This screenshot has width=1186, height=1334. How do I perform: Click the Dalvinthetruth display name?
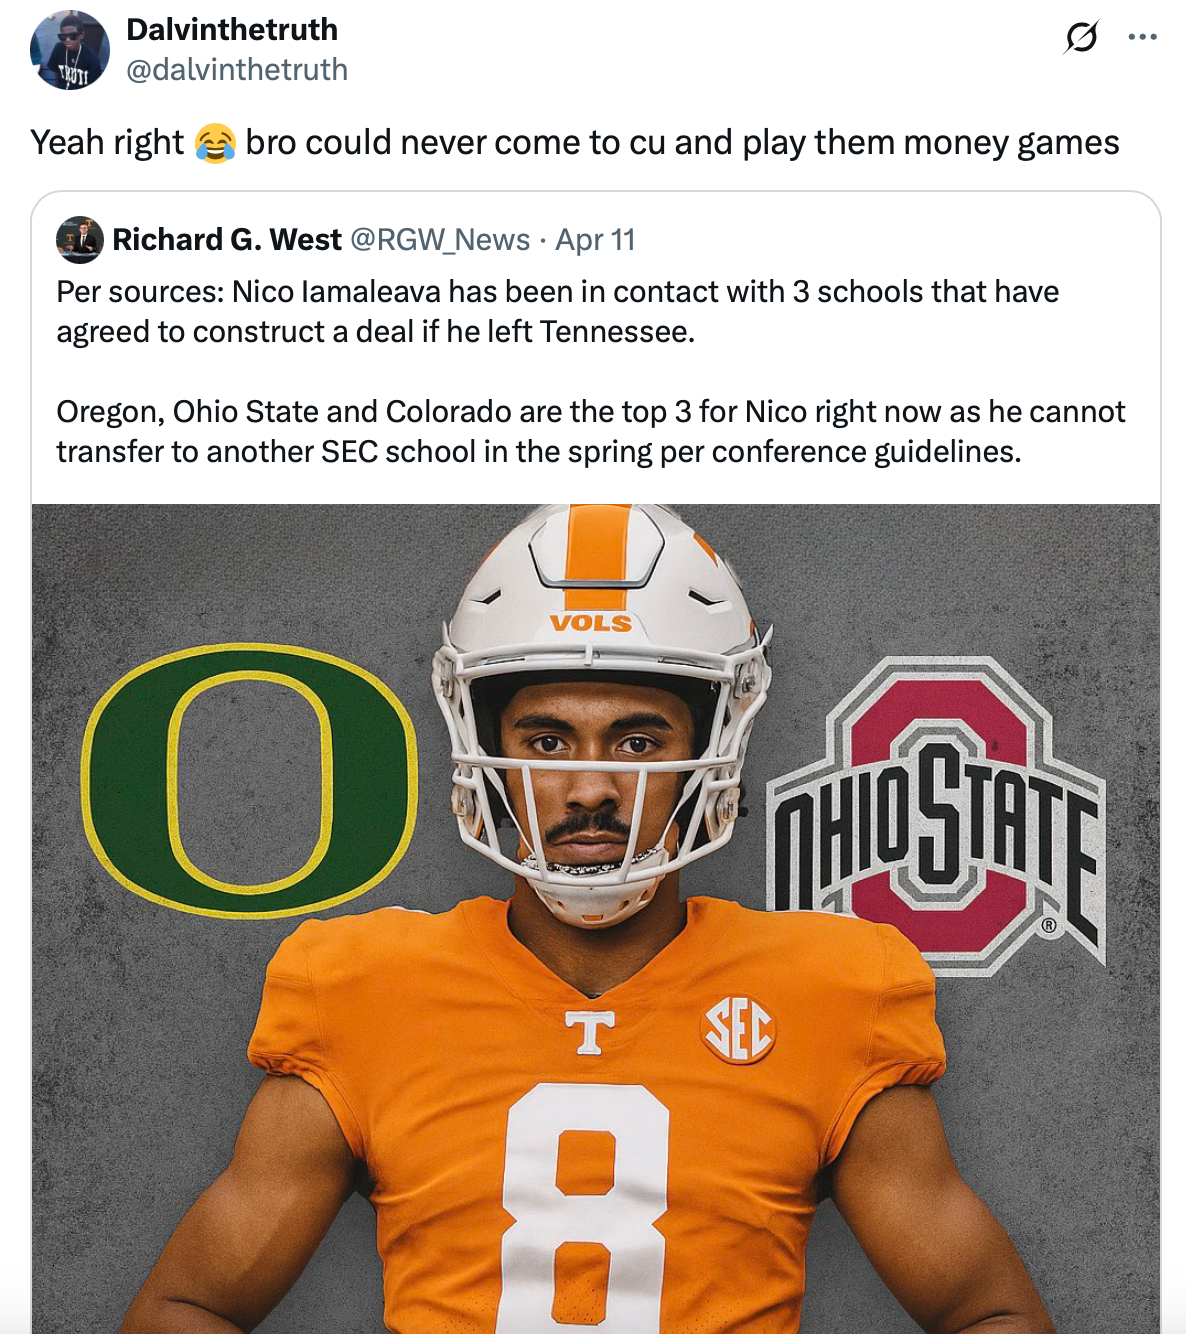(x=232, y=30)
